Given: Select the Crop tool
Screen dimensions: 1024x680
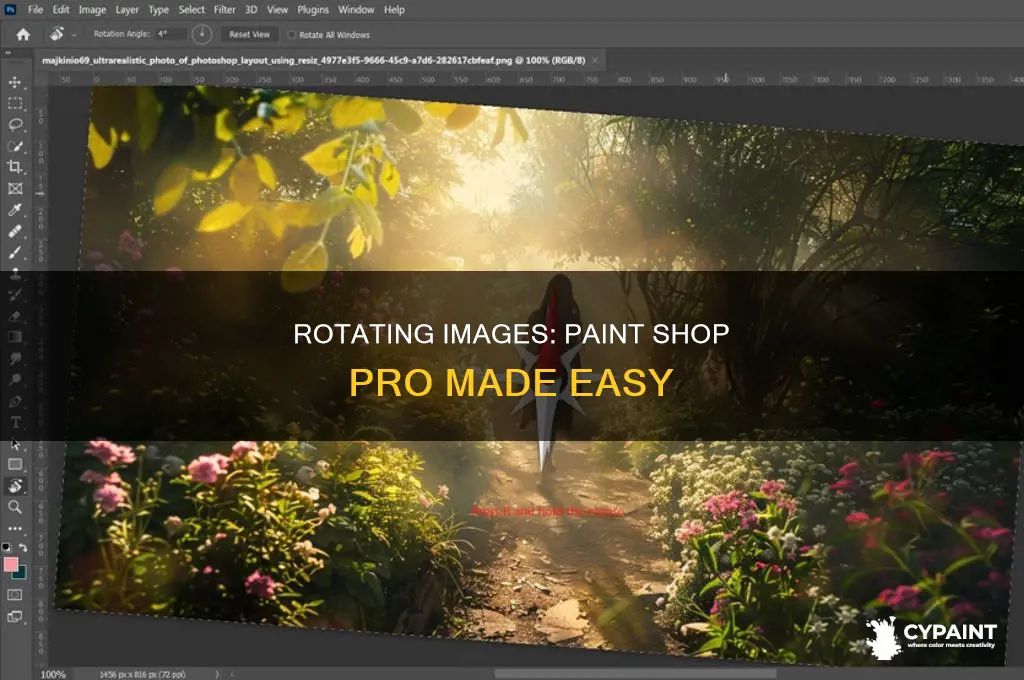Looking at the screenshot, I should [x=14, y=167].
